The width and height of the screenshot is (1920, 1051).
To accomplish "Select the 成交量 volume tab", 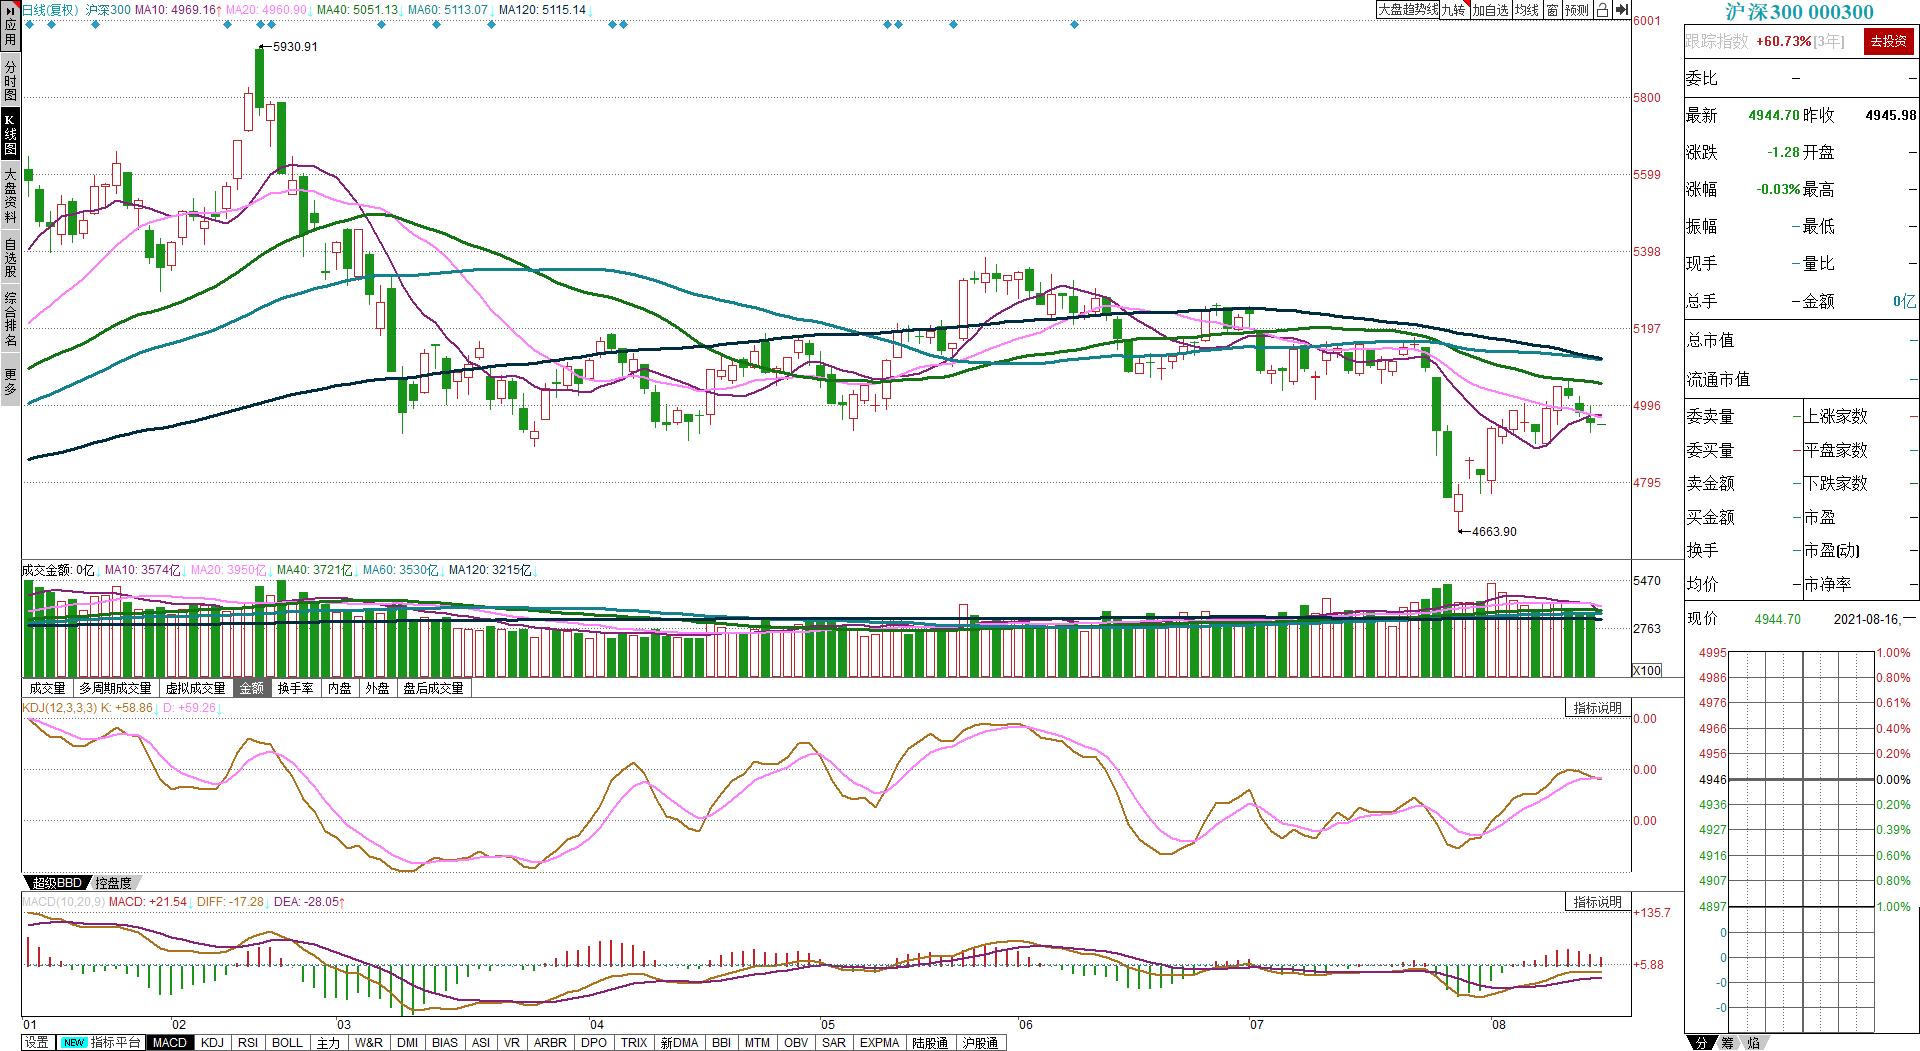I will (47, 688).
